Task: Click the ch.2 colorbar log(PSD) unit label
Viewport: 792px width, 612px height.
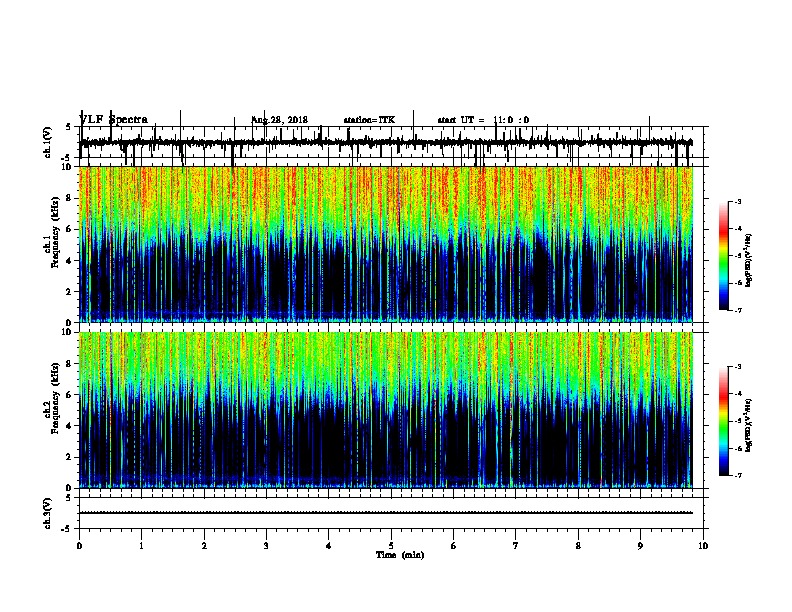Action: [x=749, y=425]
